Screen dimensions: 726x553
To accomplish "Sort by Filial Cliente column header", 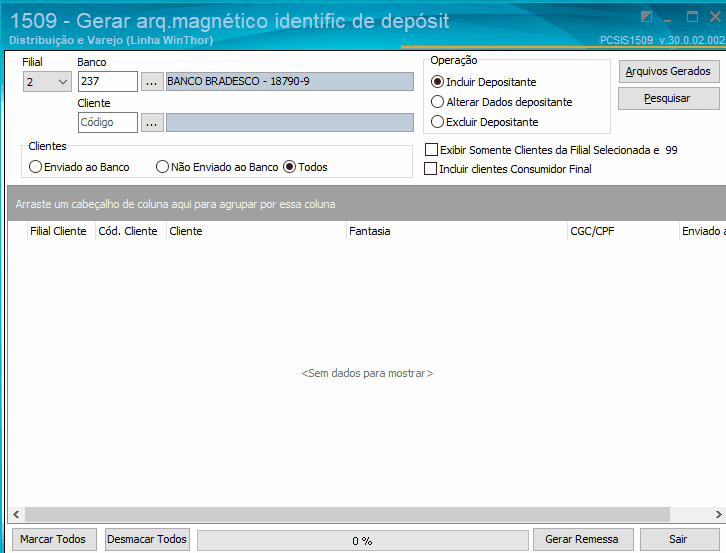I will coord(61,231).
